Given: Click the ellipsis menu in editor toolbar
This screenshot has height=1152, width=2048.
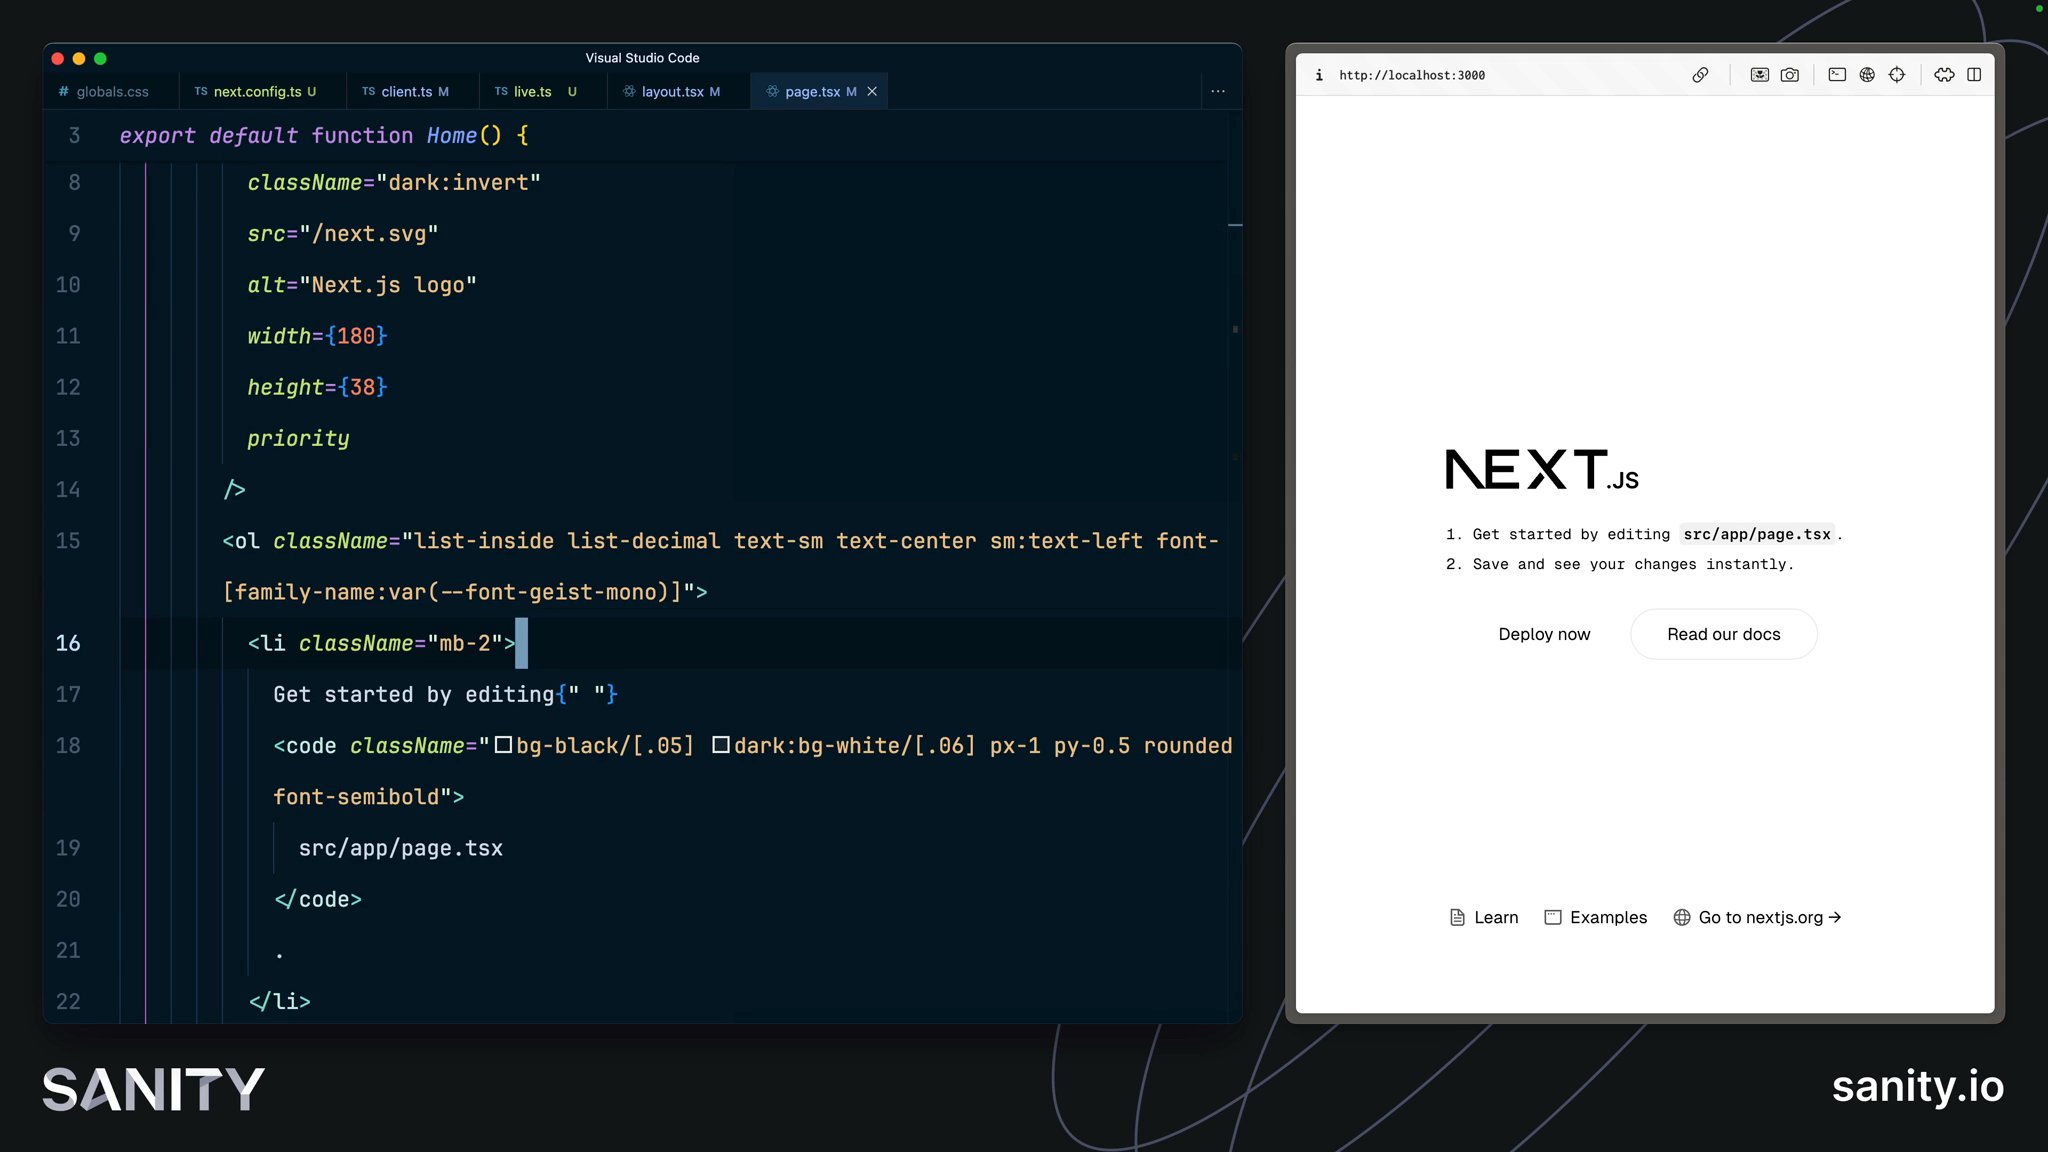Looking at the screenshot, I should pyautogui.click(x=1218, y=91).
